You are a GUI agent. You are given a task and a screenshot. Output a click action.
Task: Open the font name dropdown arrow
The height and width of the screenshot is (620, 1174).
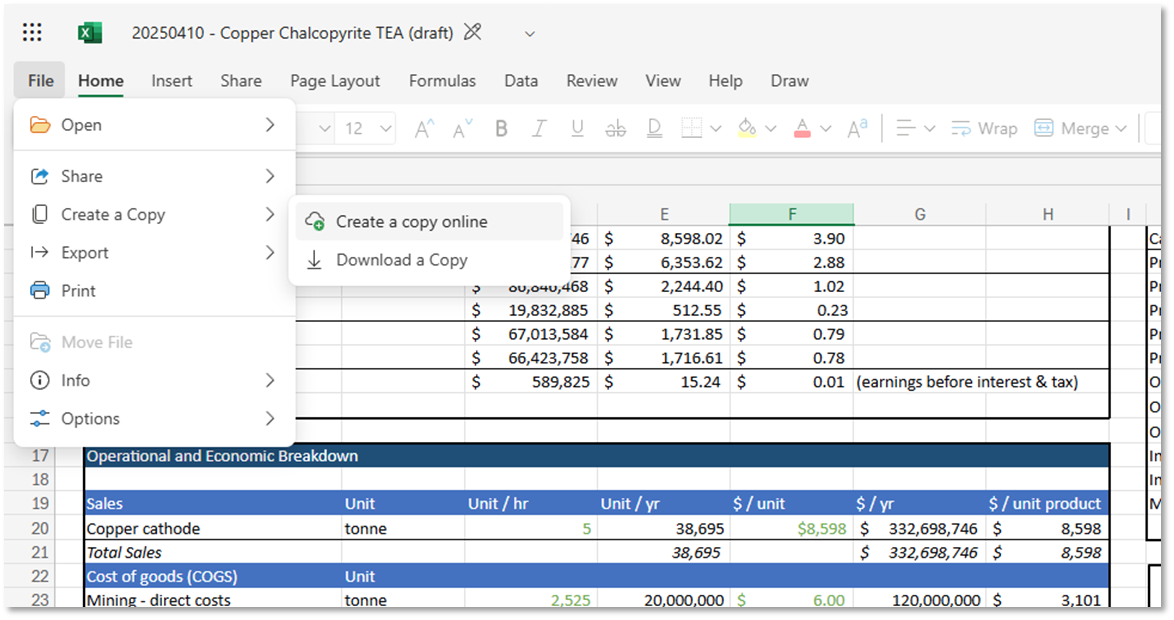[324, 129]
